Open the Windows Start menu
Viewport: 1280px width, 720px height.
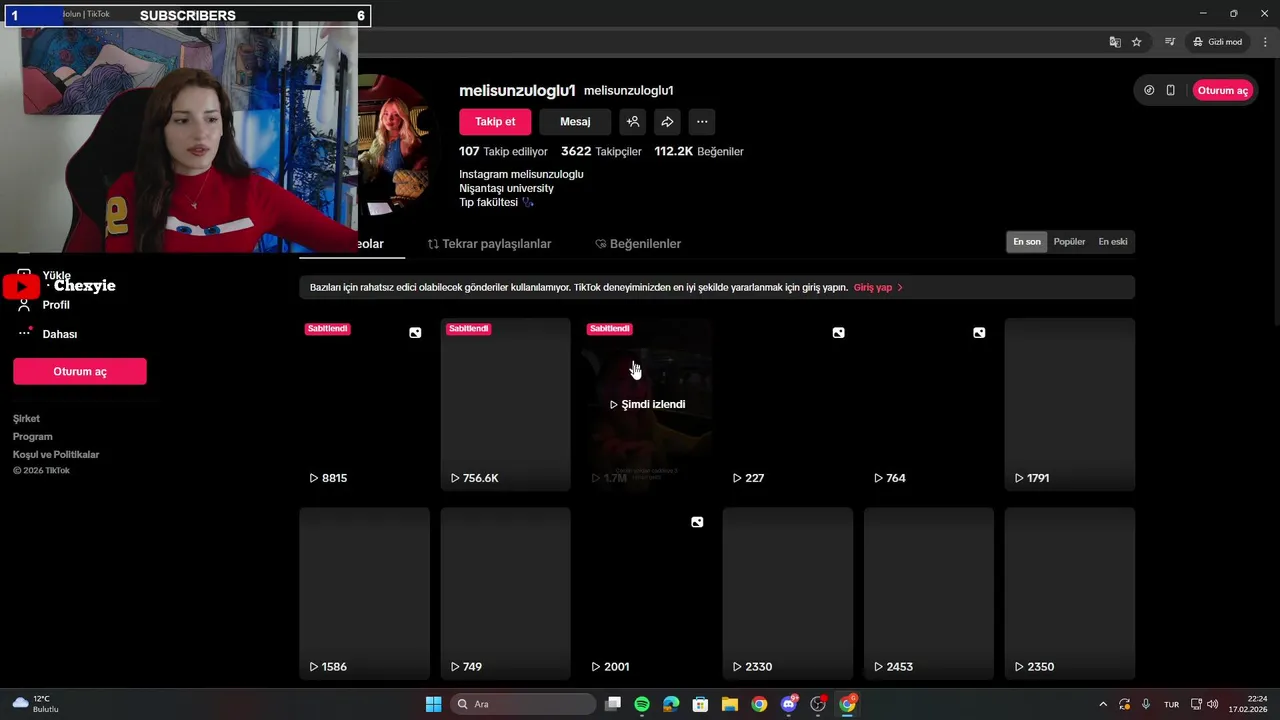(433, 704)
